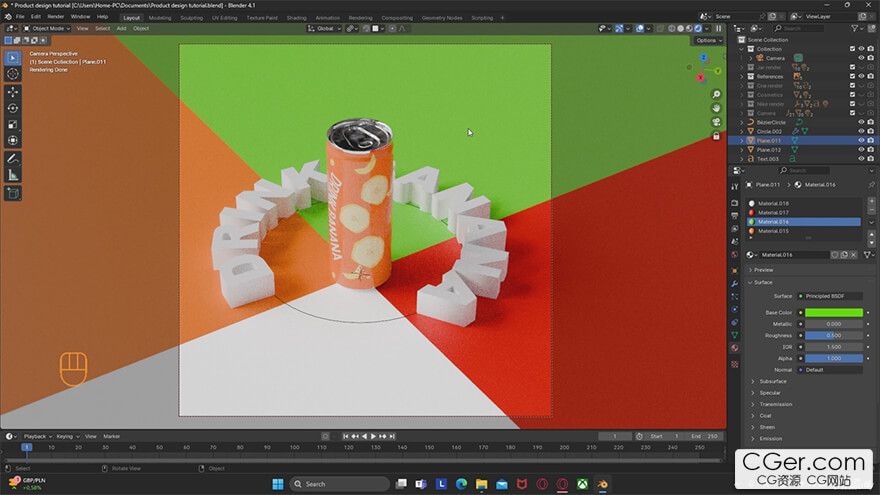The width and height of the screenshot is (880, 495).
Task: Toggle the camera view icon
Action: pyautogui.click(x=716, y=122)
